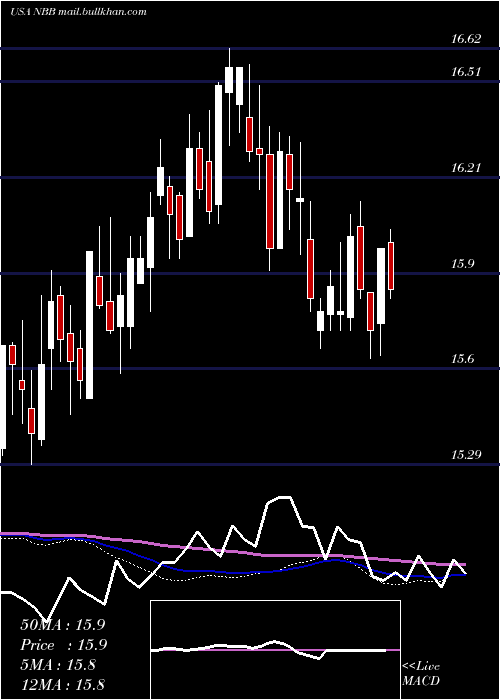The width and height of the screenshot is (500, 700).
Task: Click the 16.21 price level label
Action: click(x=466, y=168)
